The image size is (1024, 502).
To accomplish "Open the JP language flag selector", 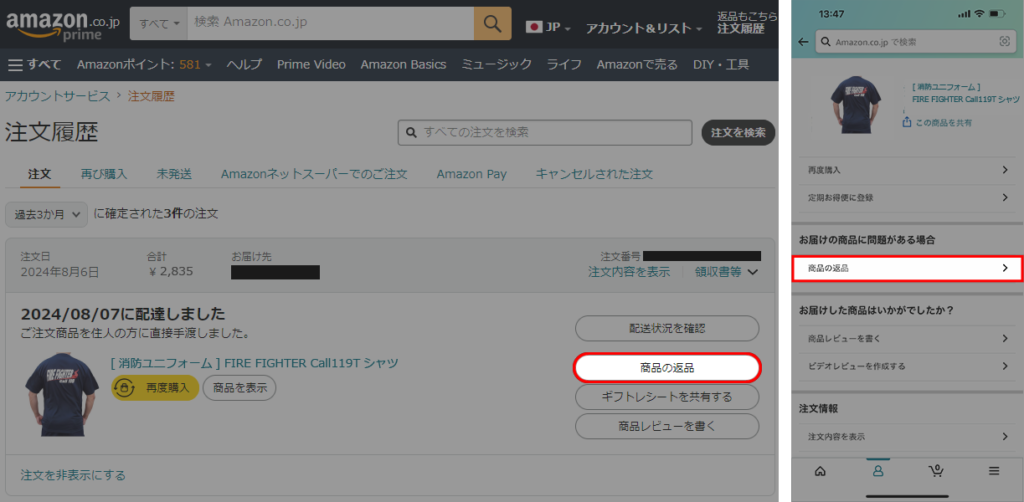I will [x=549, y=27].
